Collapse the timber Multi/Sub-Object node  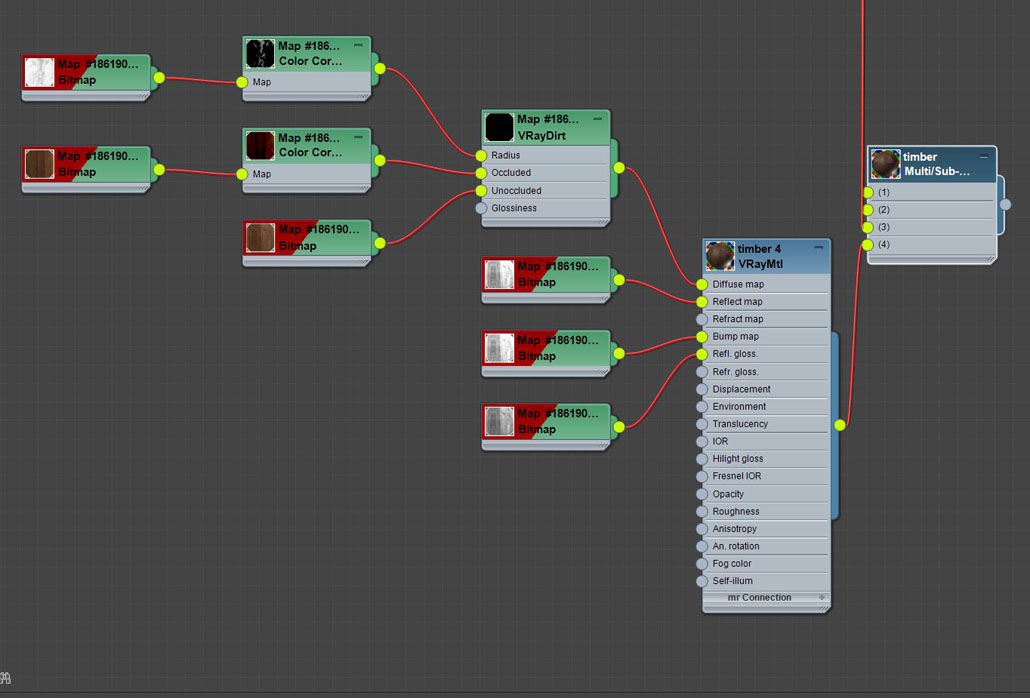(x=983, y=156)
